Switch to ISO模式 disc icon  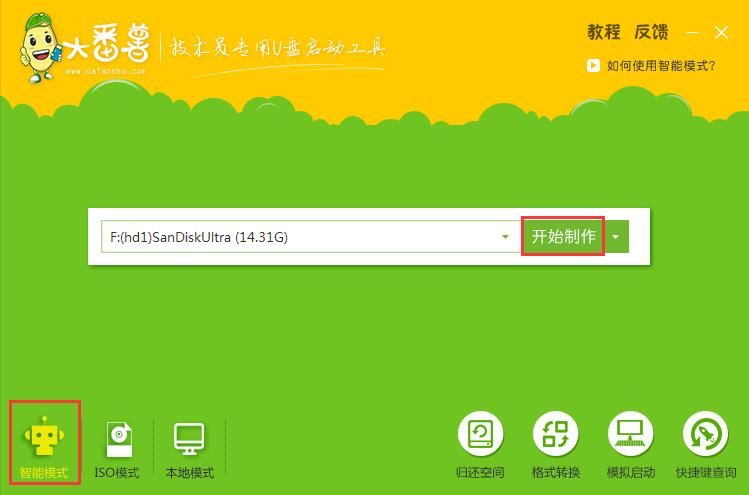[117, 436]
